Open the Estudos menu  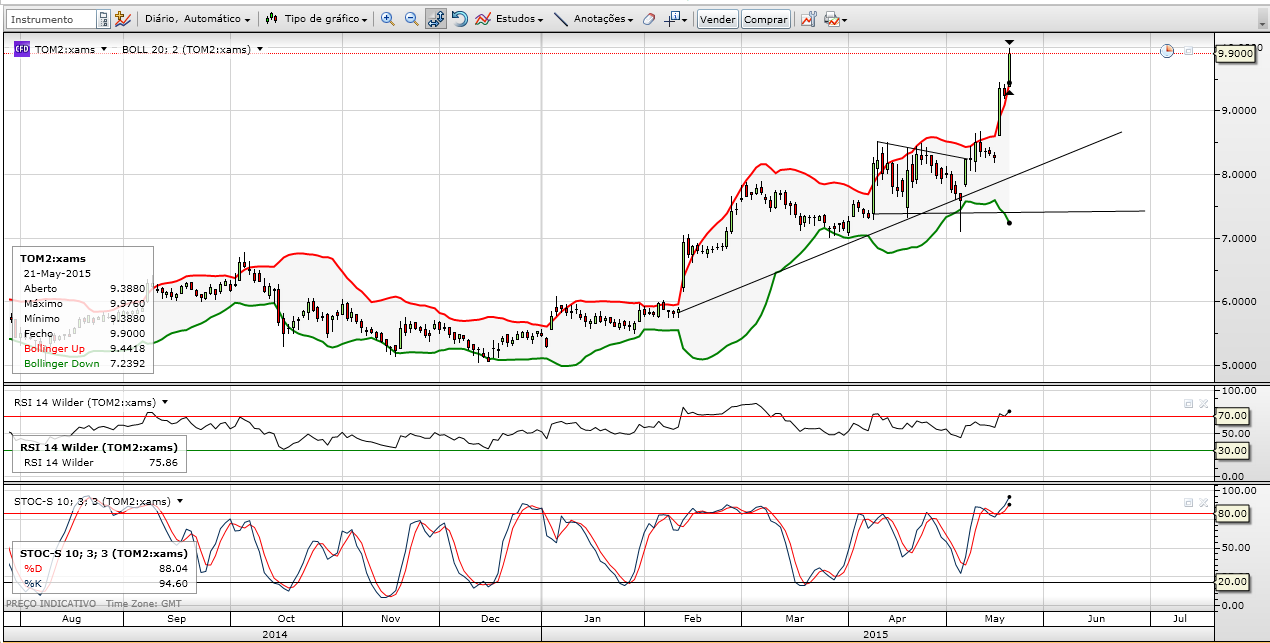click(518, 19)
